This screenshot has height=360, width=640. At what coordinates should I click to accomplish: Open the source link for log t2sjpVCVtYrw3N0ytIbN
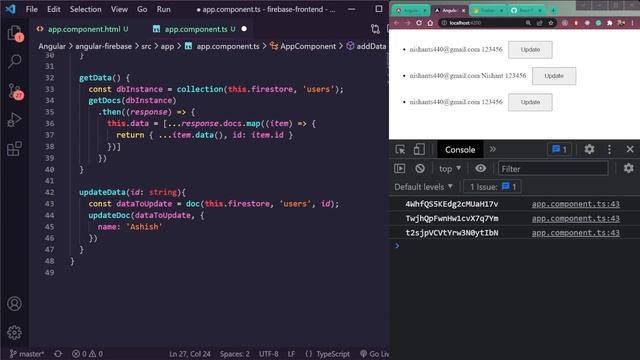576,233
